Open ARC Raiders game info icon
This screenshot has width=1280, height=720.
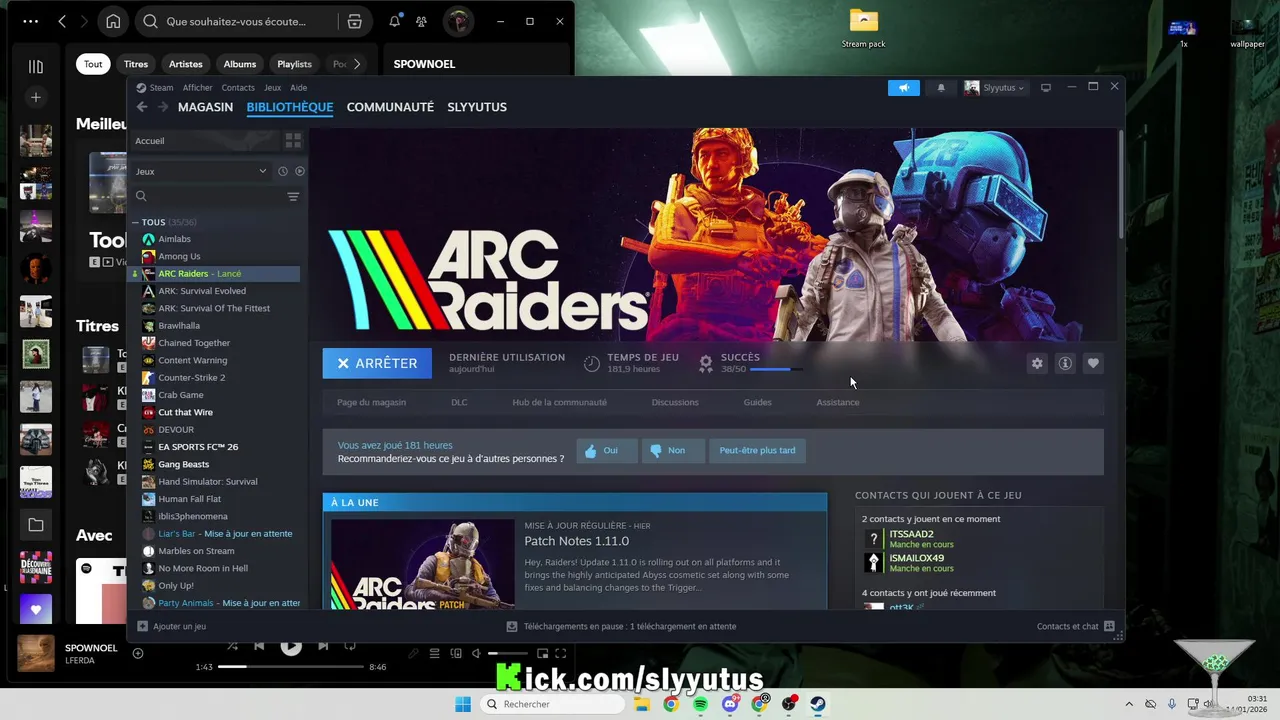[x=1065, y=364]
